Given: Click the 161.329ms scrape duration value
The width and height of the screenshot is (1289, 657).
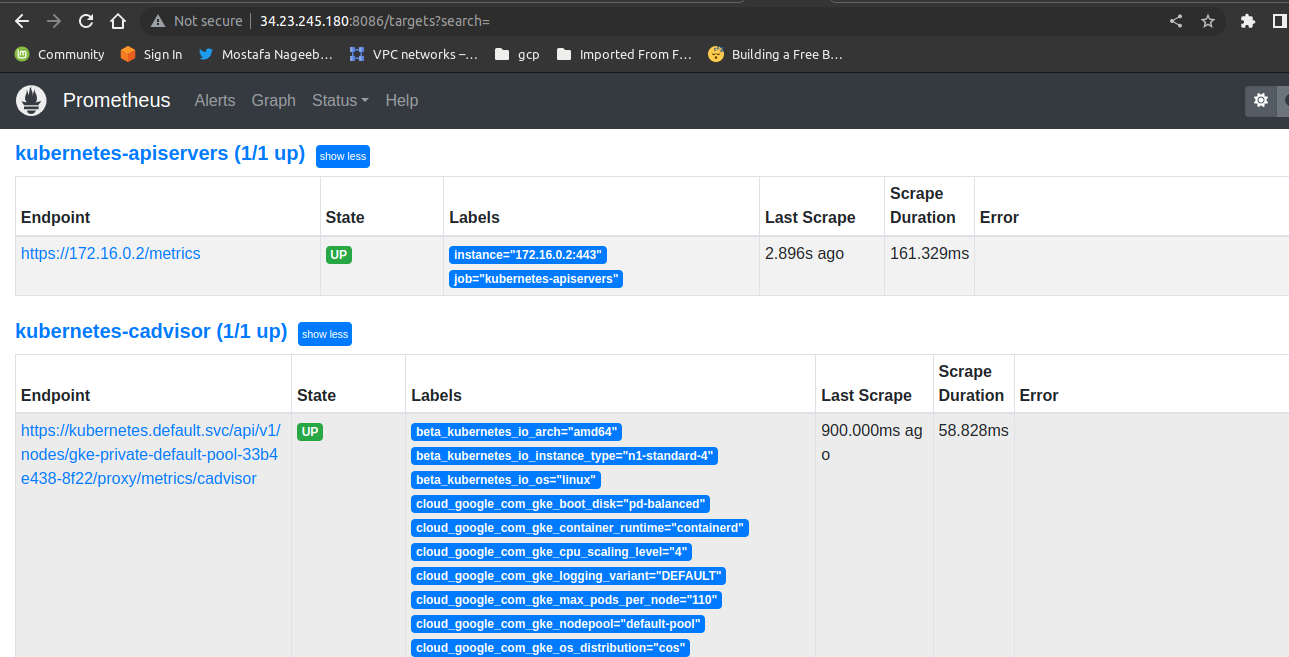Looking at the screenshot, I should coord(929,254).
